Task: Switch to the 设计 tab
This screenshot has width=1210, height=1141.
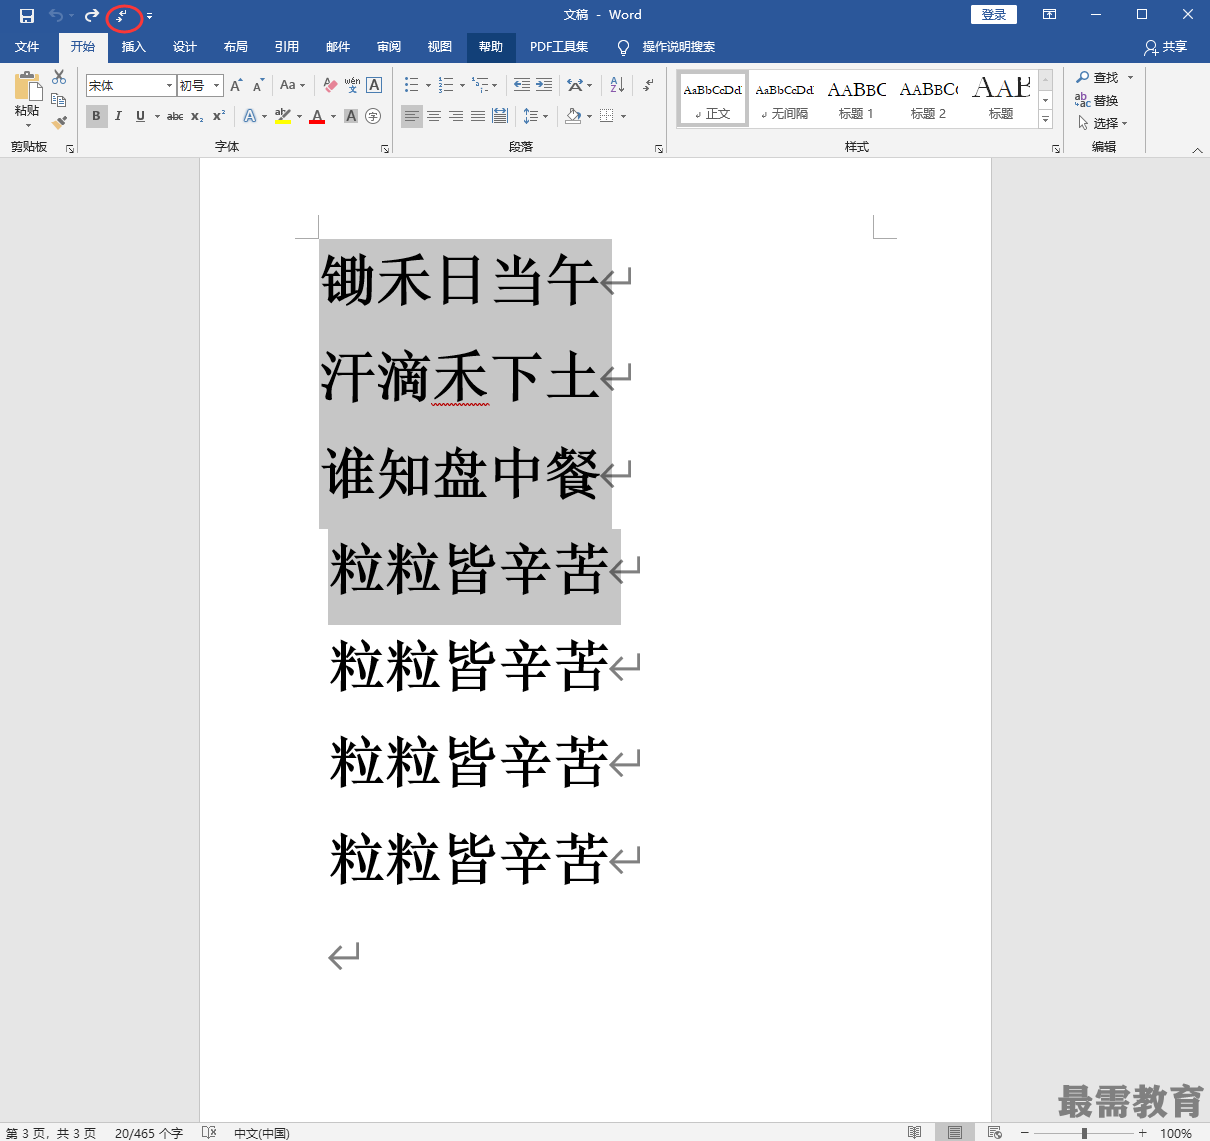Action: click(x=184, y=47)
